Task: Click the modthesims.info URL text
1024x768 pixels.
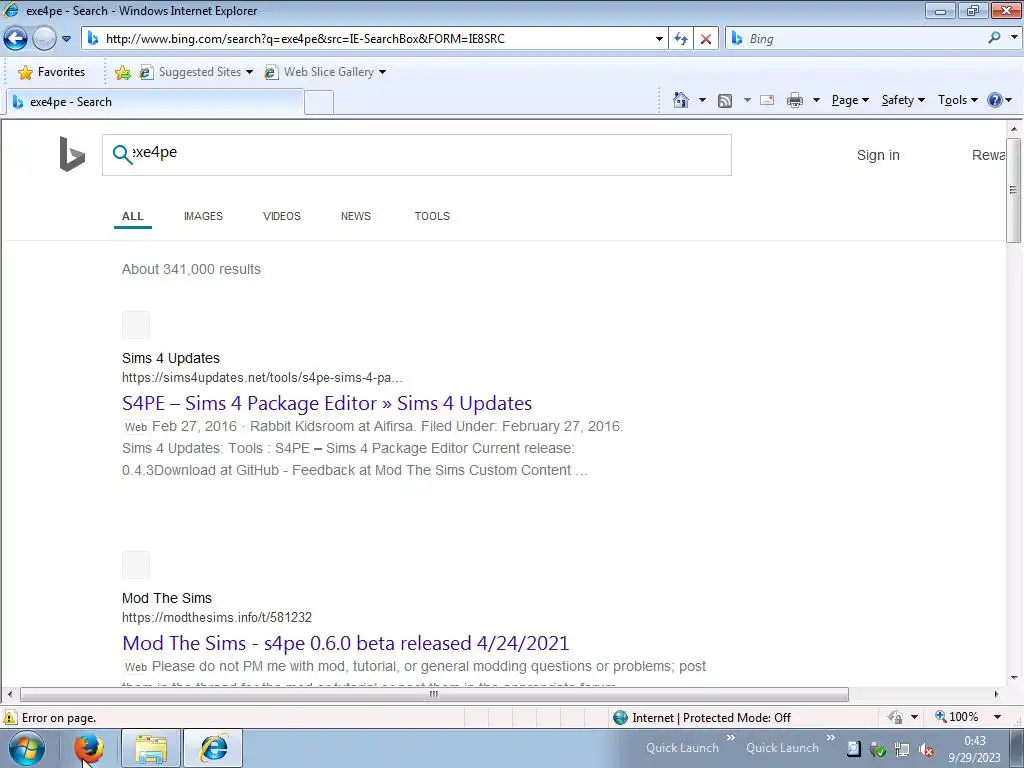Action: (x=217, y=617)
